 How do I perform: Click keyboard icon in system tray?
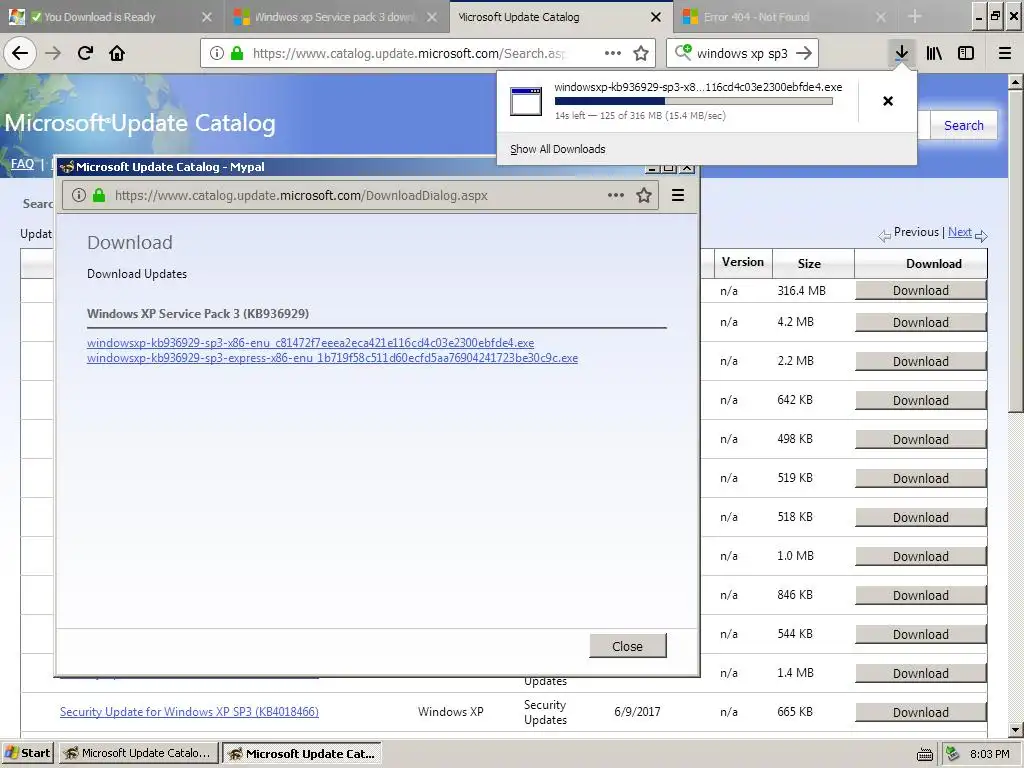point(925,754)
